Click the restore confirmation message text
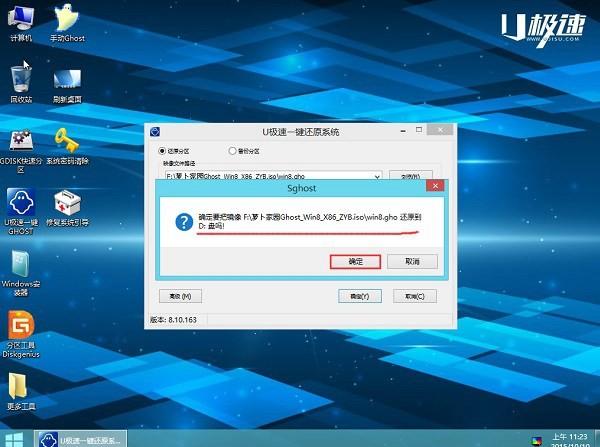 click(310, 222)
